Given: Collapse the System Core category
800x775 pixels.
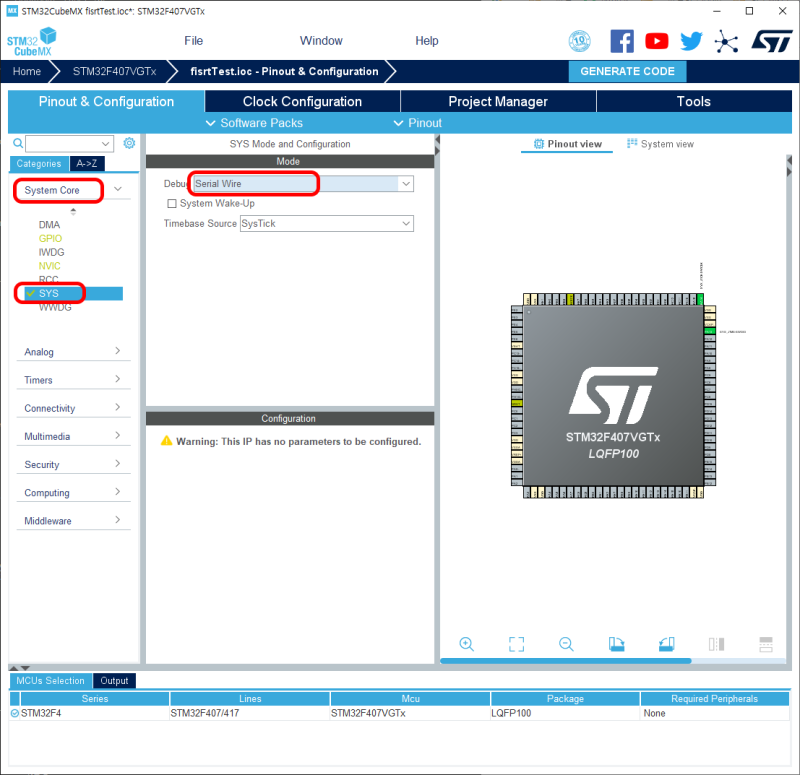Looking at the screenshot, I should click(118, 189).
